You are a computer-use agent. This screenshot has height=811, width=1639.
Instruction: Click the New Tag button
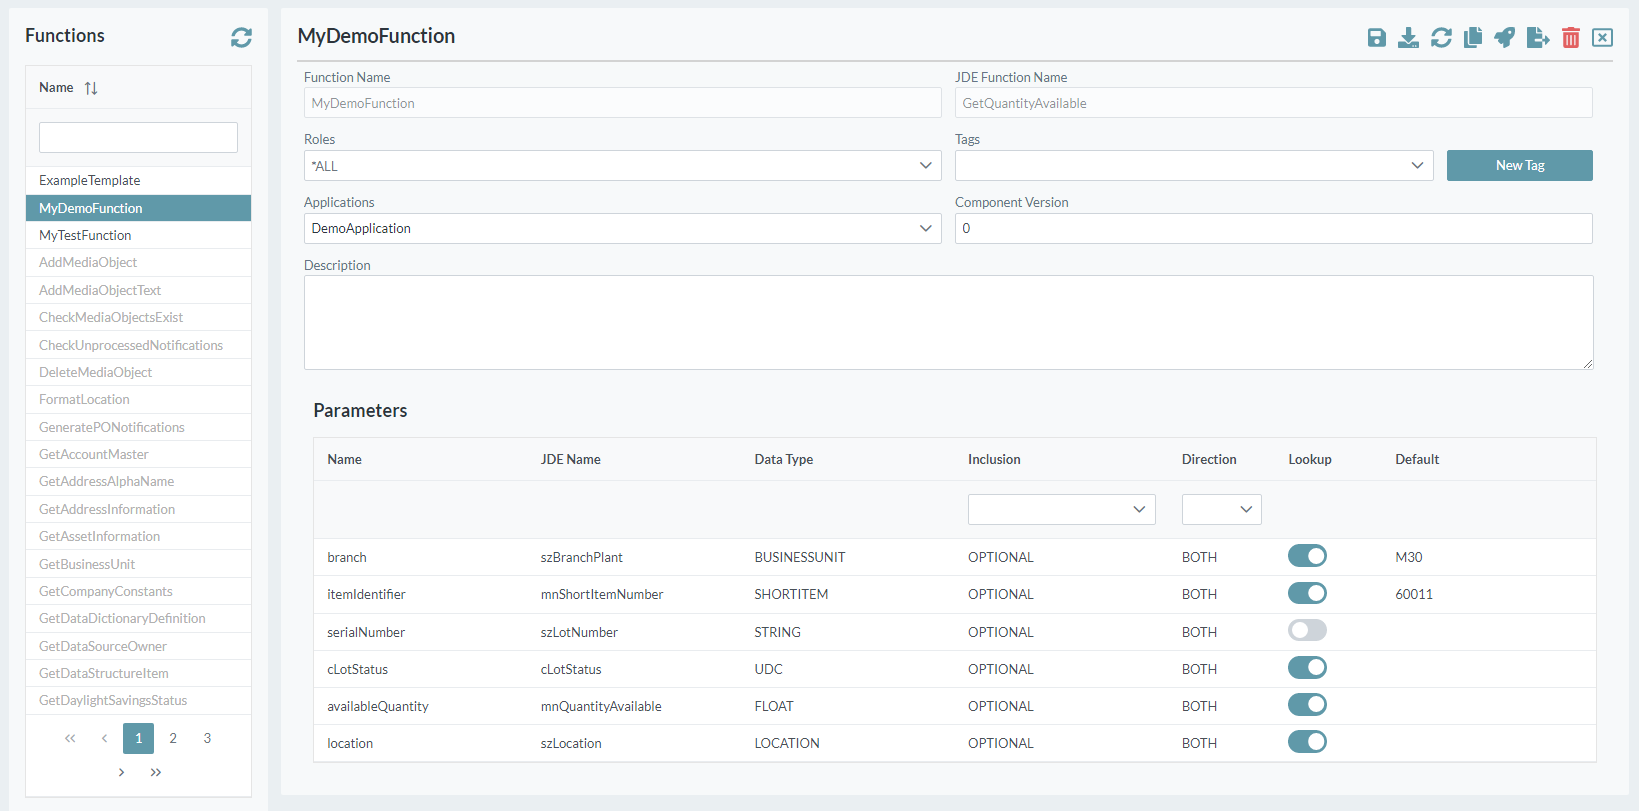point(1519,166)
